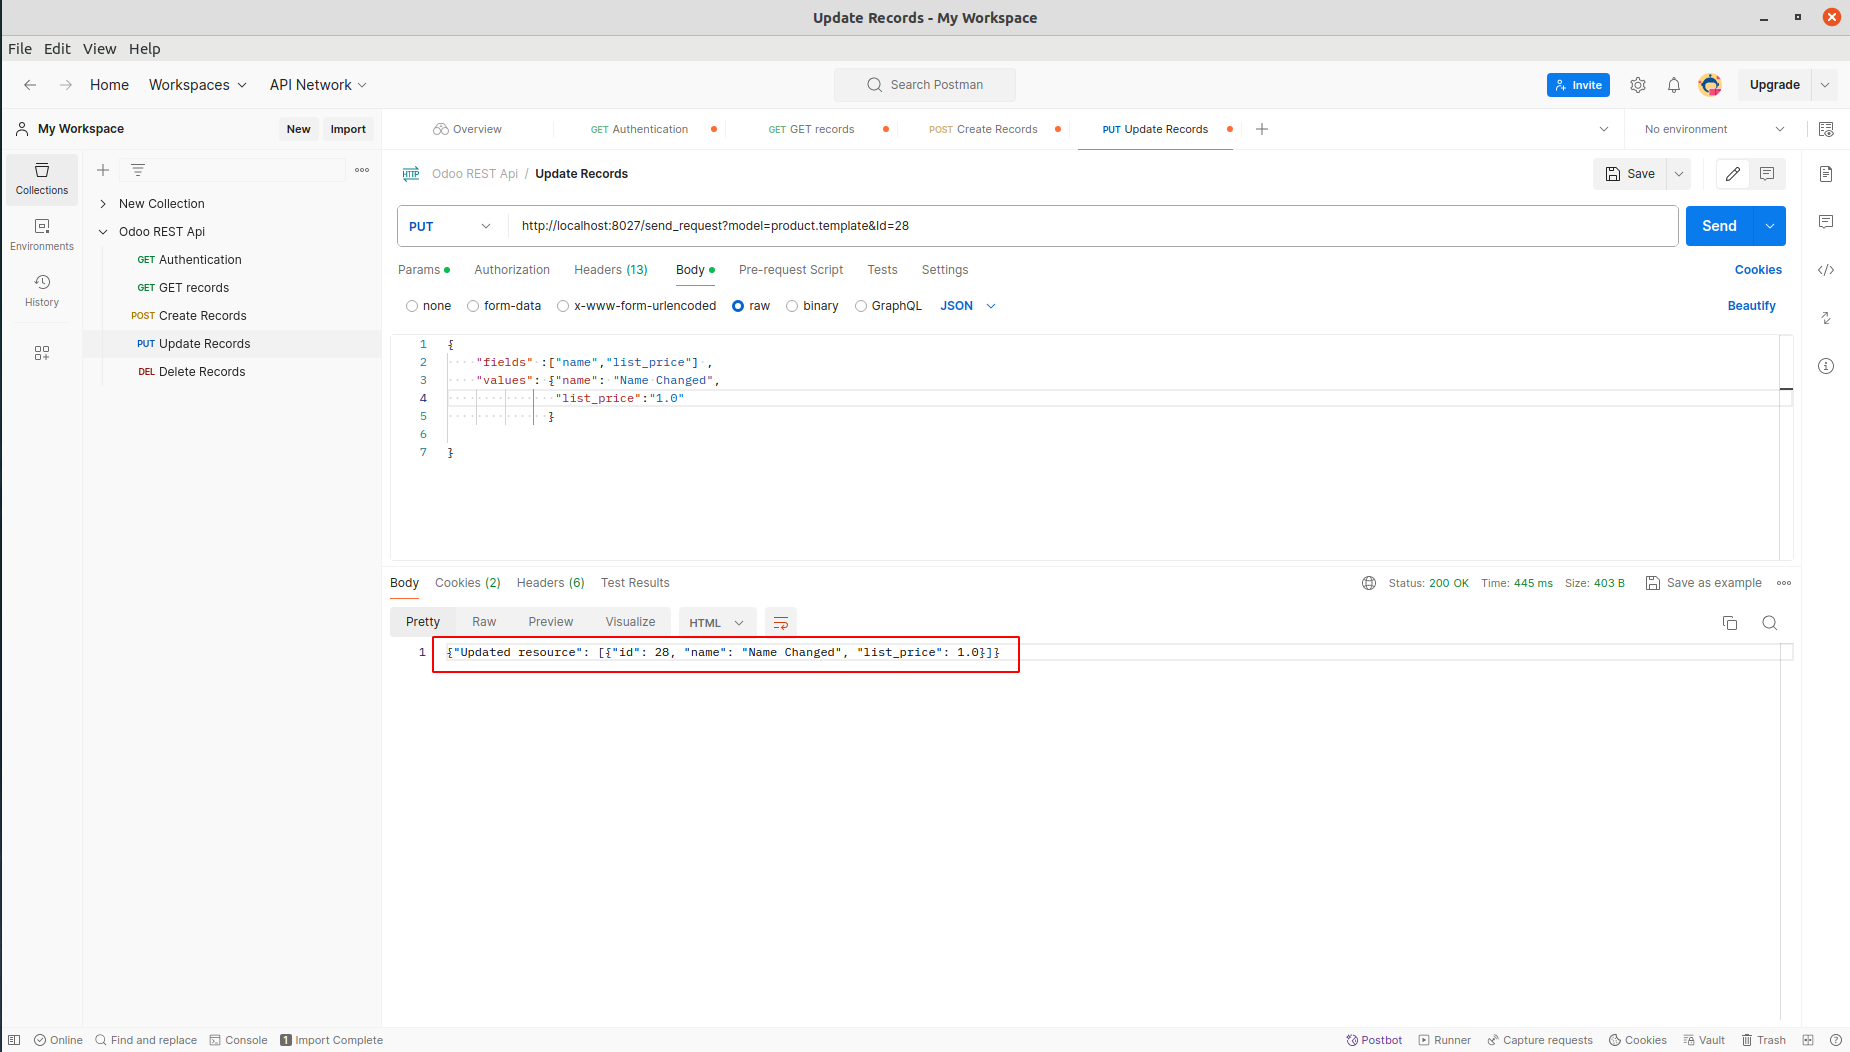Expand the New Collection folder

click(x=103, y=204)
